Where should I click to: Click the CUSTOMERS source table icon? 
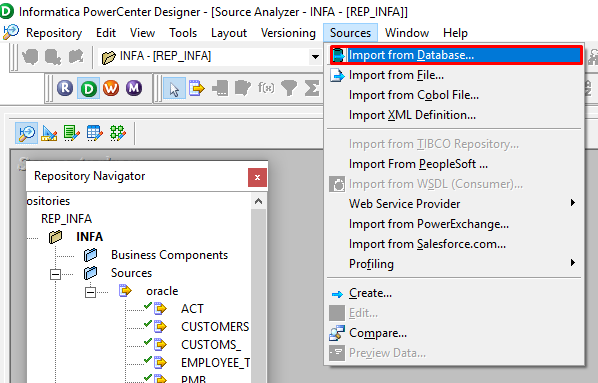161,326
